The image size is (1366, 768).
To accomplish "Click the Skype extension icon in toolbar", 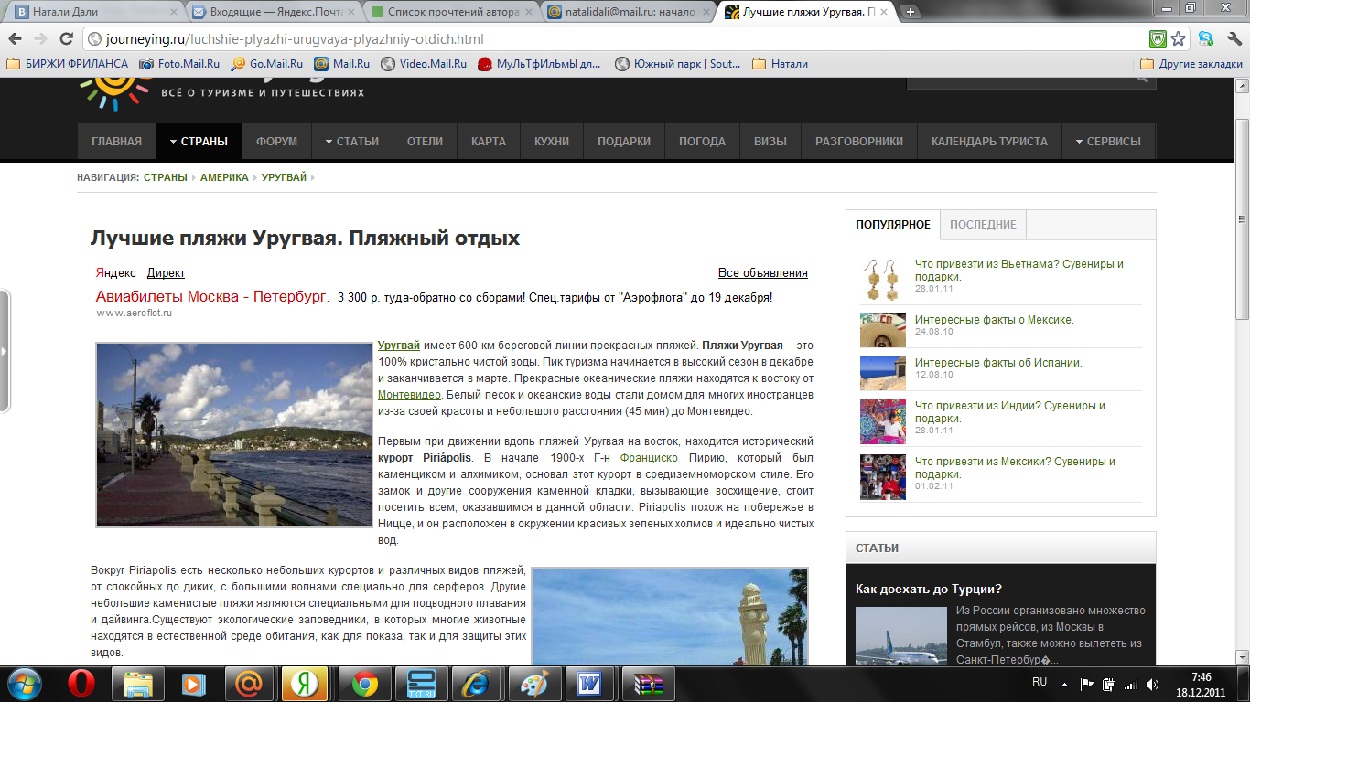I will [1207, 39].
